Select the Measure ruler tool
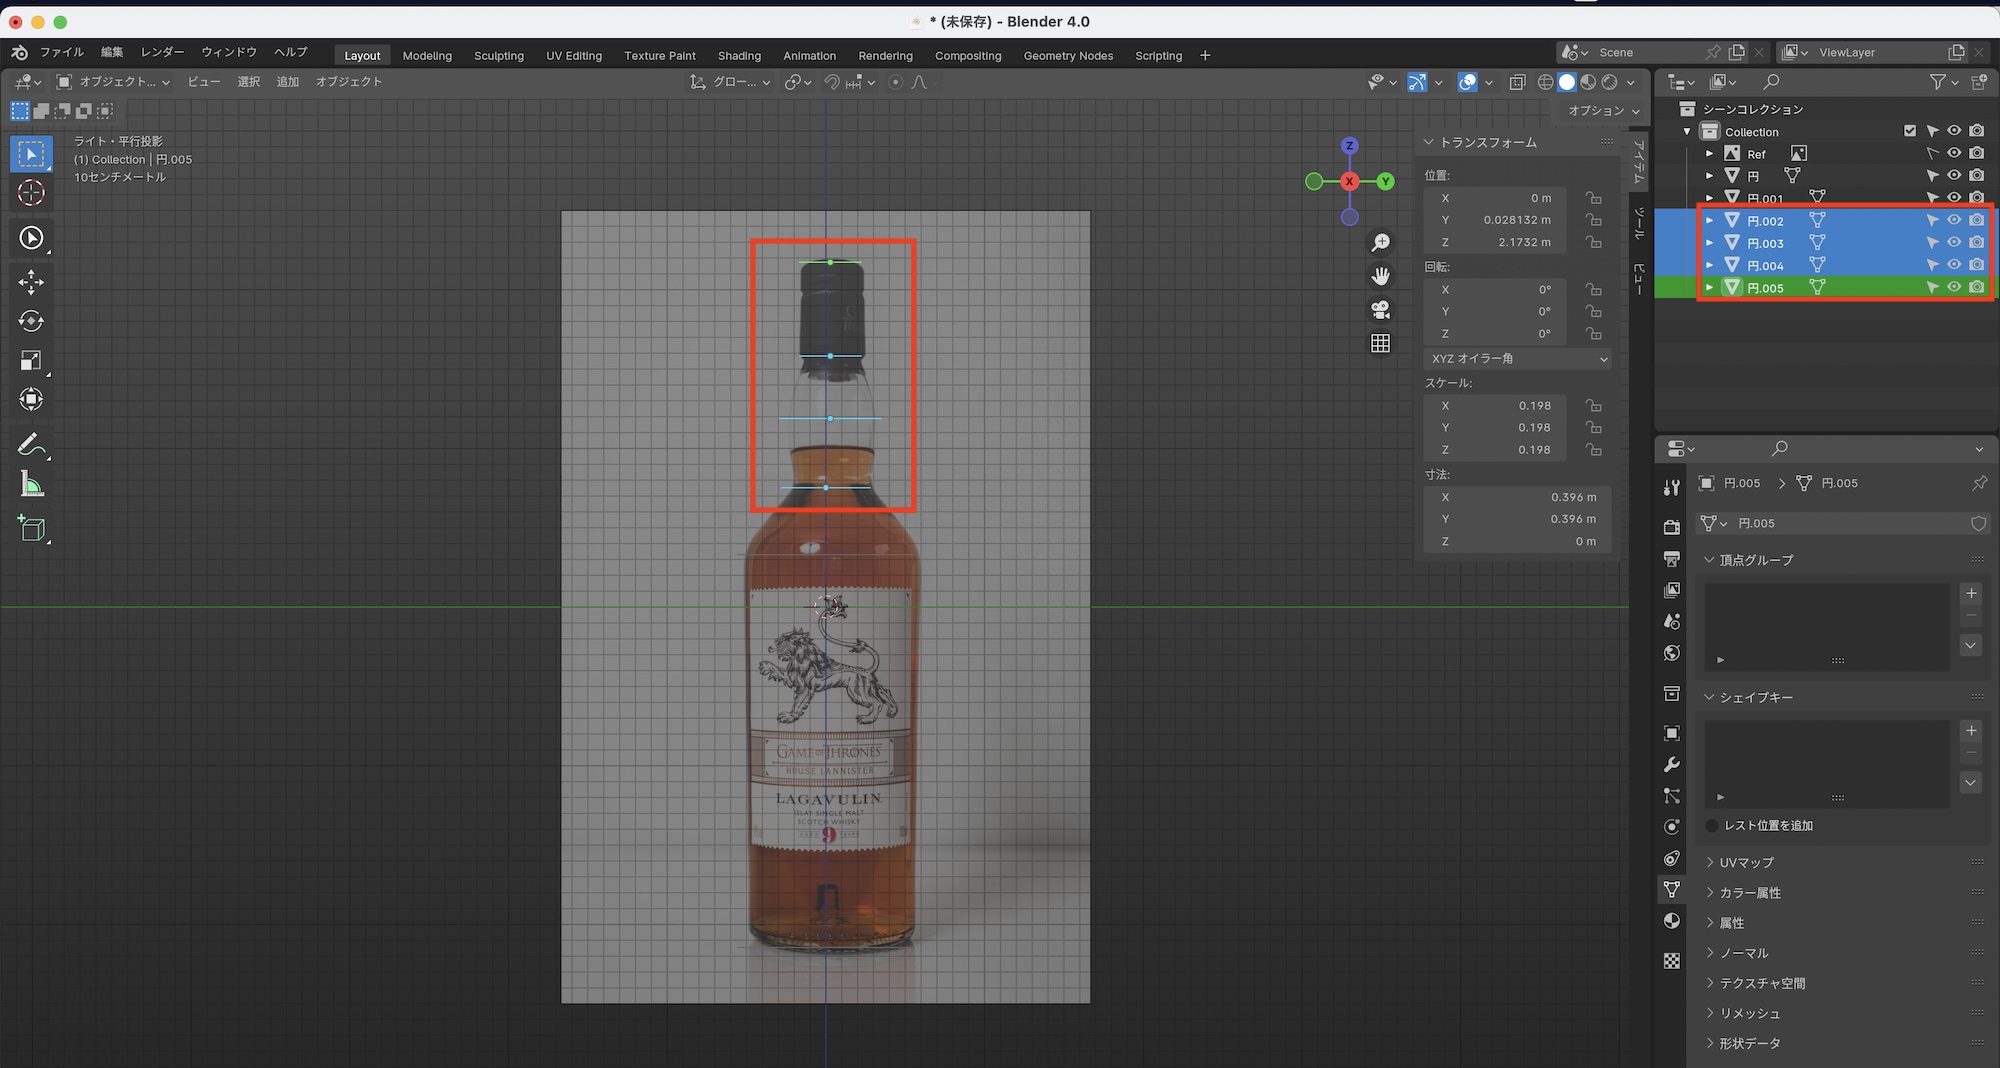2000x1068 pixels. click(x=31, y=486)
